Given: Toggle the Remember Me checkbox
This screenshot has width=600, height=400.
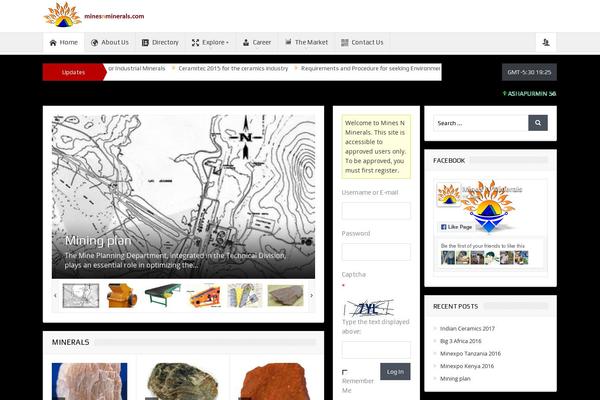Looking at the screenshot, I should coord(344,372).
